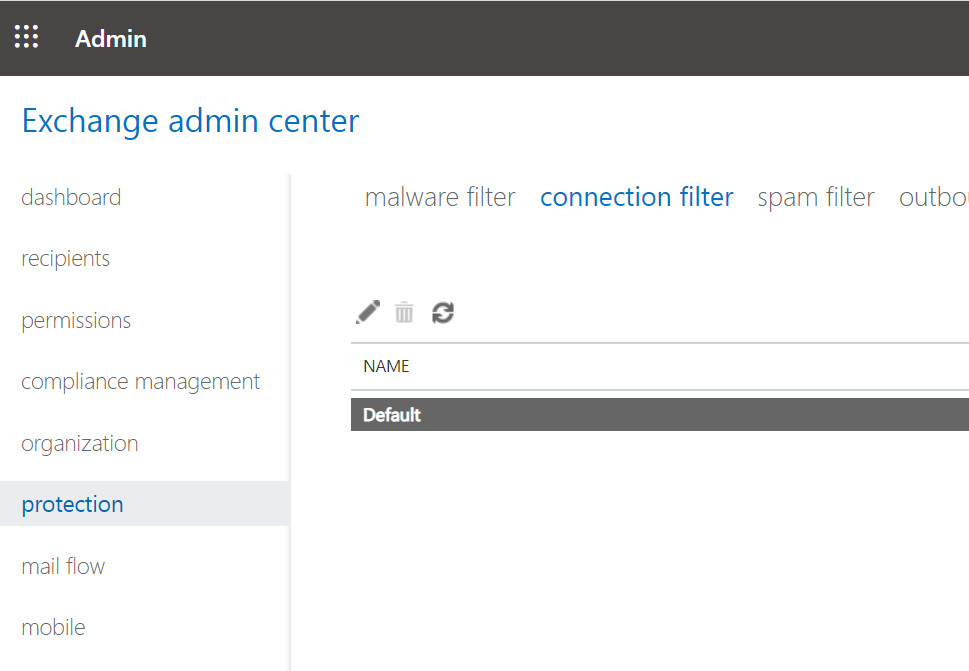Go to dashboard in the sidebar
969x671 pixels.
71,197
